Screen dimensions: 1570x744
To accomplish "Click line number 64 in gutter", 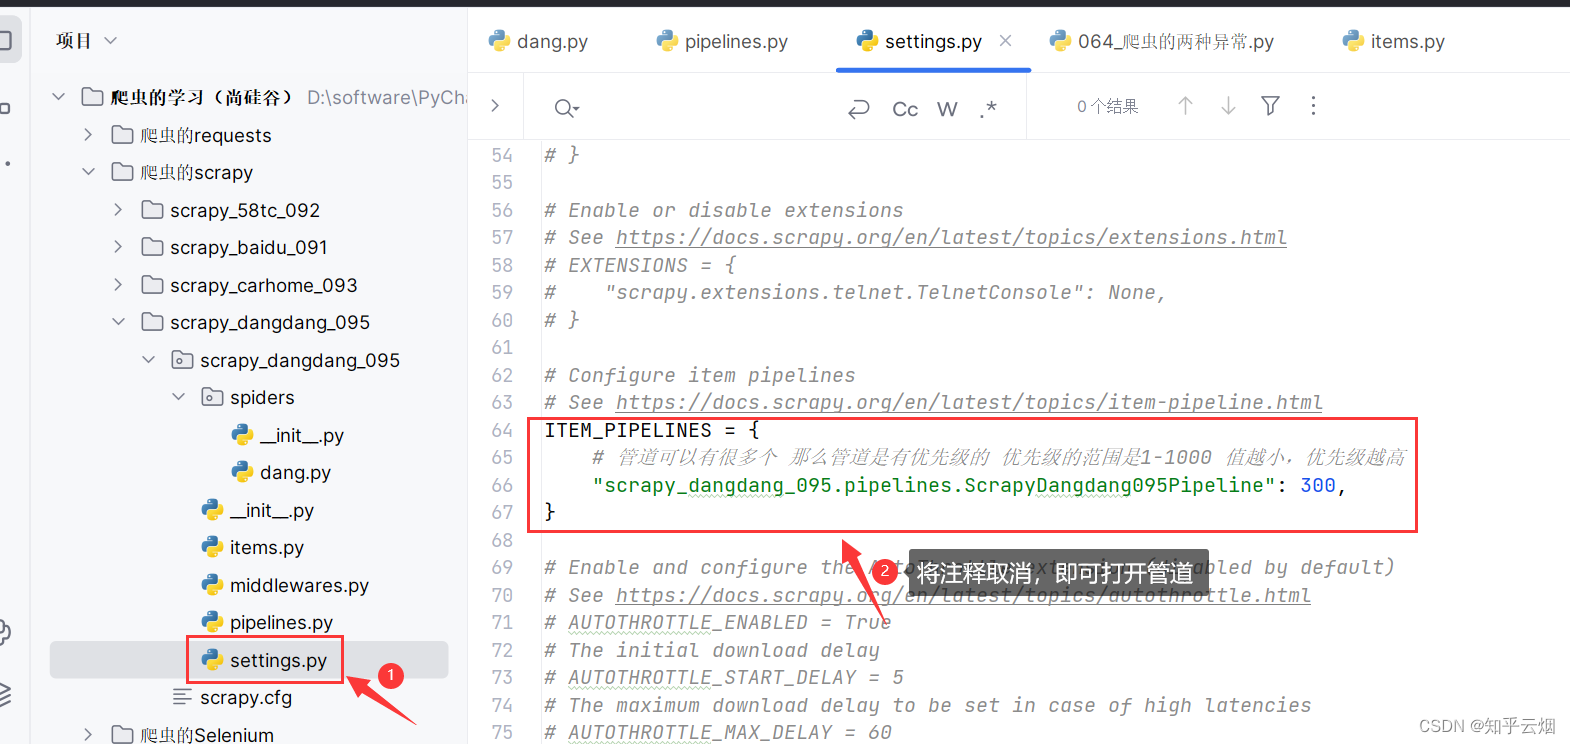I will (502, 430).
